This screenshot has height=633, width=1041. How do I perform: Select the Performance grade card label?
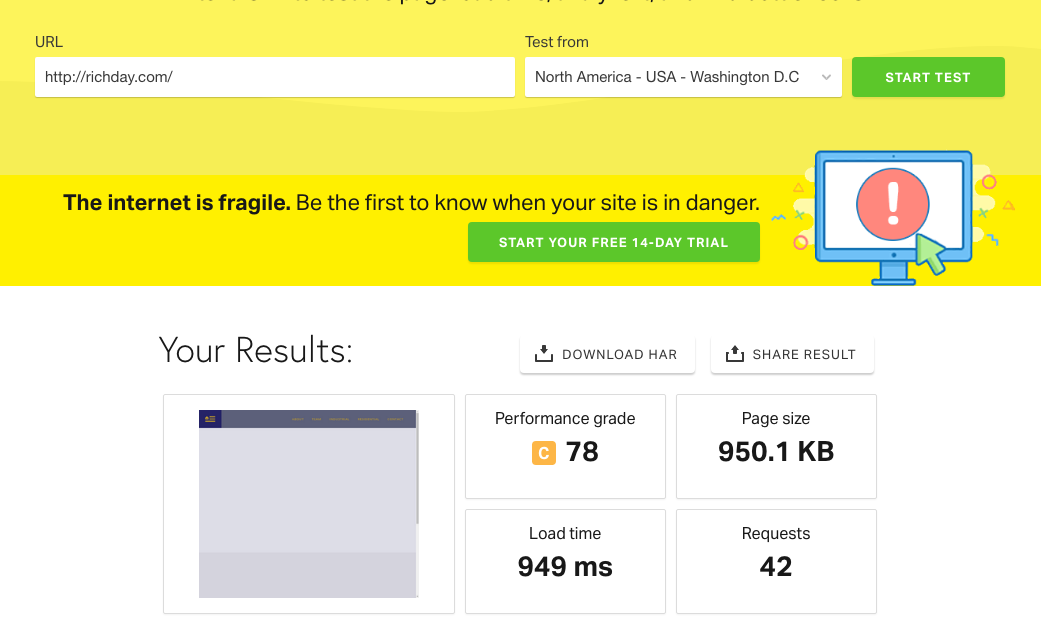[565, 419]
